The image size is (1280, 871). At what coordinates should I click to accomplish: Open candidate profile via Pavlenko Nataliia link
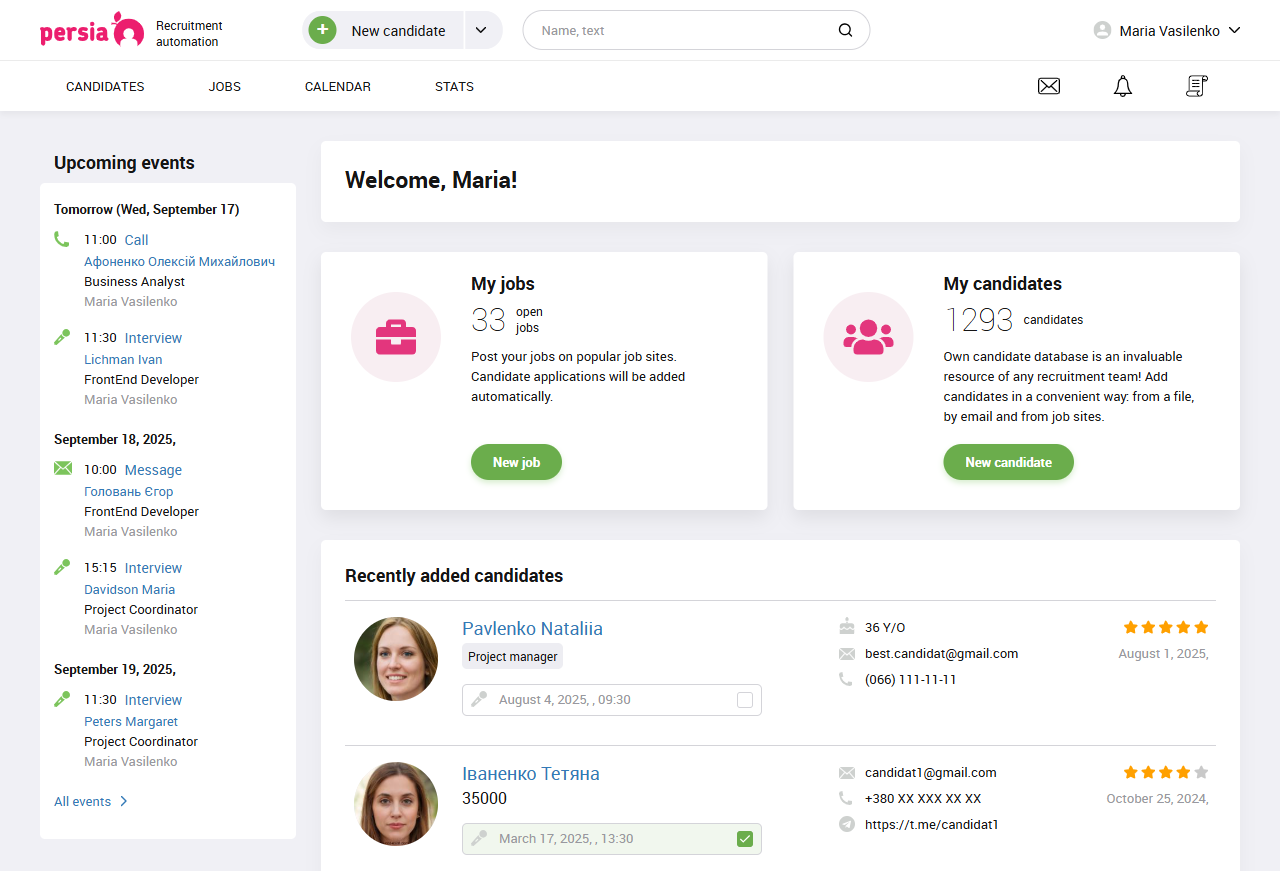(x=532, y=628)
